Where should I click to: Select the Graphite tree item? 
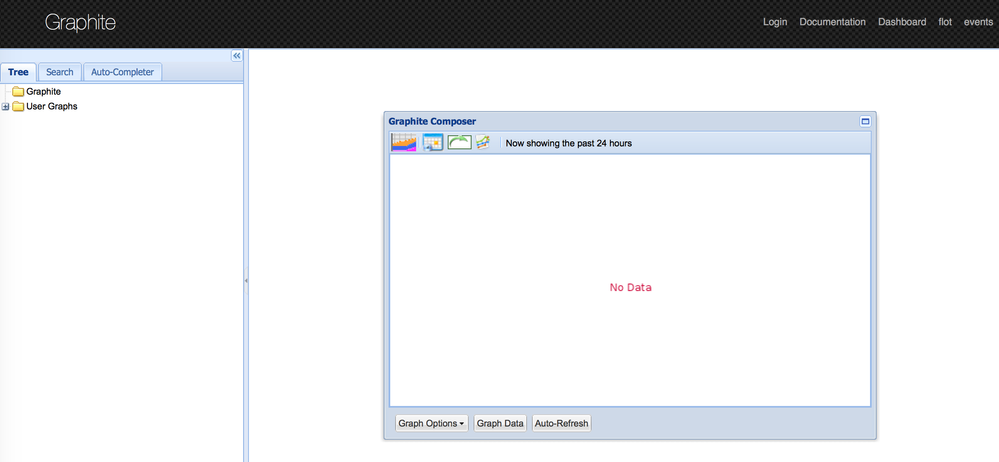[x=43, y=92]
